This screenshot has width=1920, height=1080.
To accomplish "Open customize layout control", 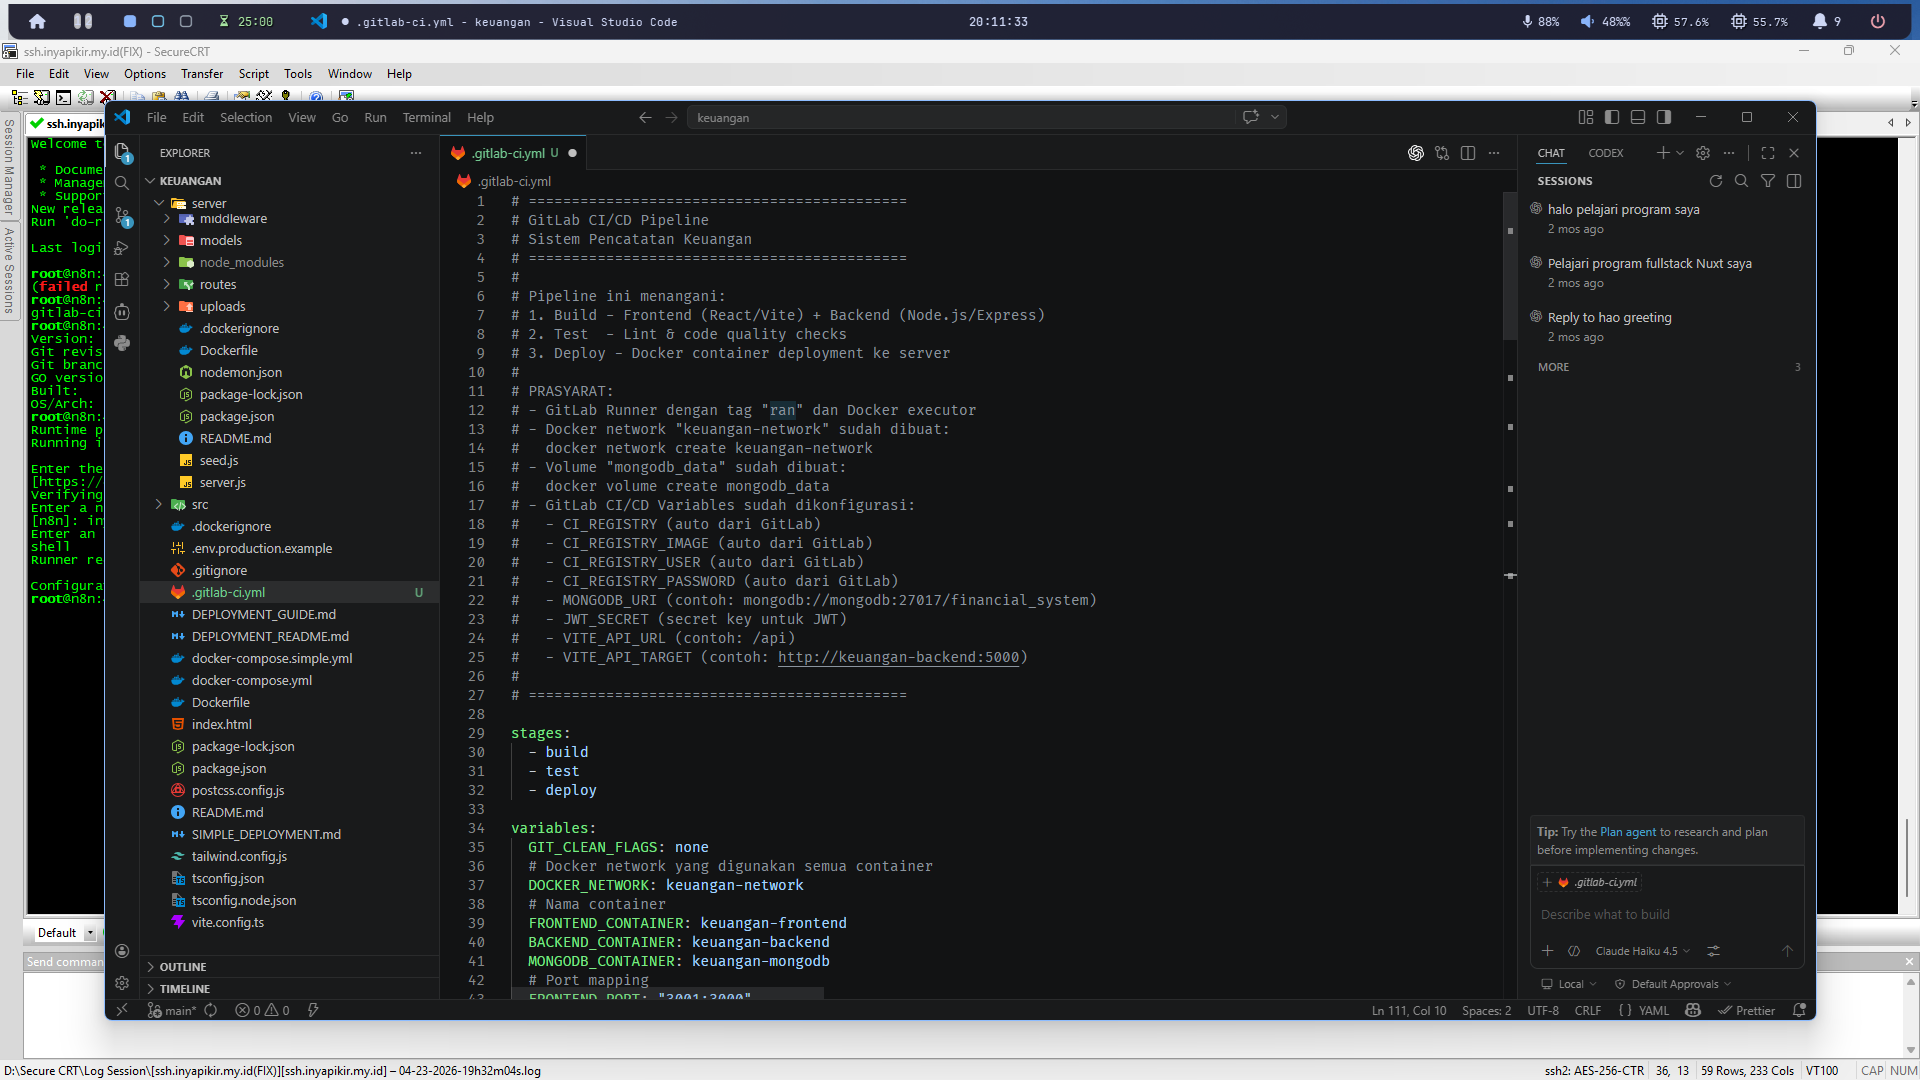I will pyautogui.click(x=1586, y=117).
